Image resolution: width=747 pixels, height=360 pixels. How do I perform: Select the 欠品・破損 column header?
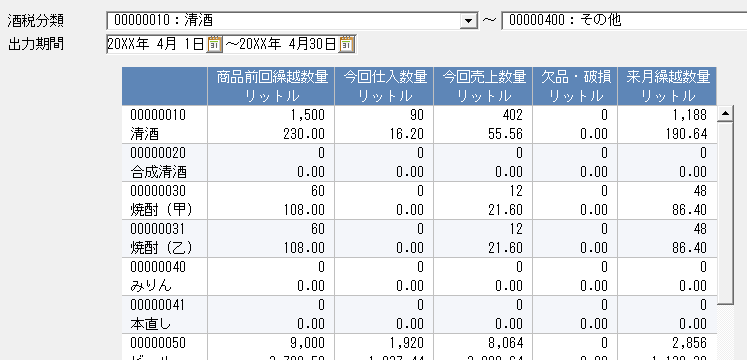[x=575, y=86]
